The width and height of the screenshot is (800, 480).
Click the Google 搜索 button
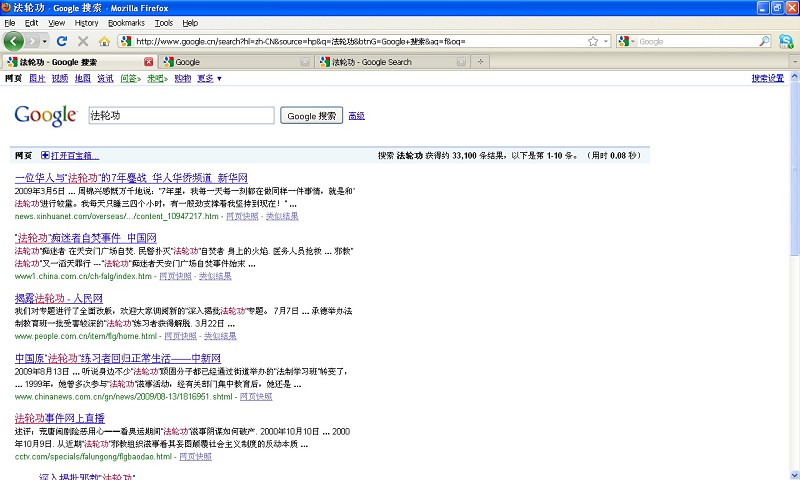coord(312,116)
